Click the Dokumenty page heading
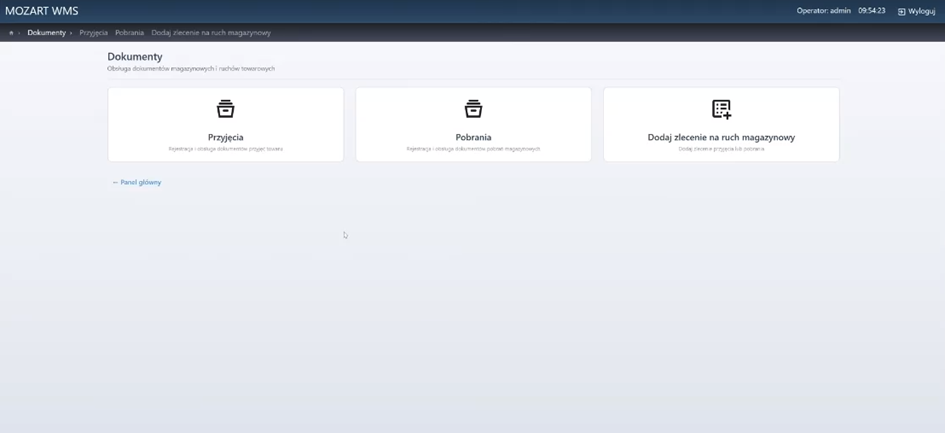Viewport: 945px width, 433px height. click(x=135, y=57)
